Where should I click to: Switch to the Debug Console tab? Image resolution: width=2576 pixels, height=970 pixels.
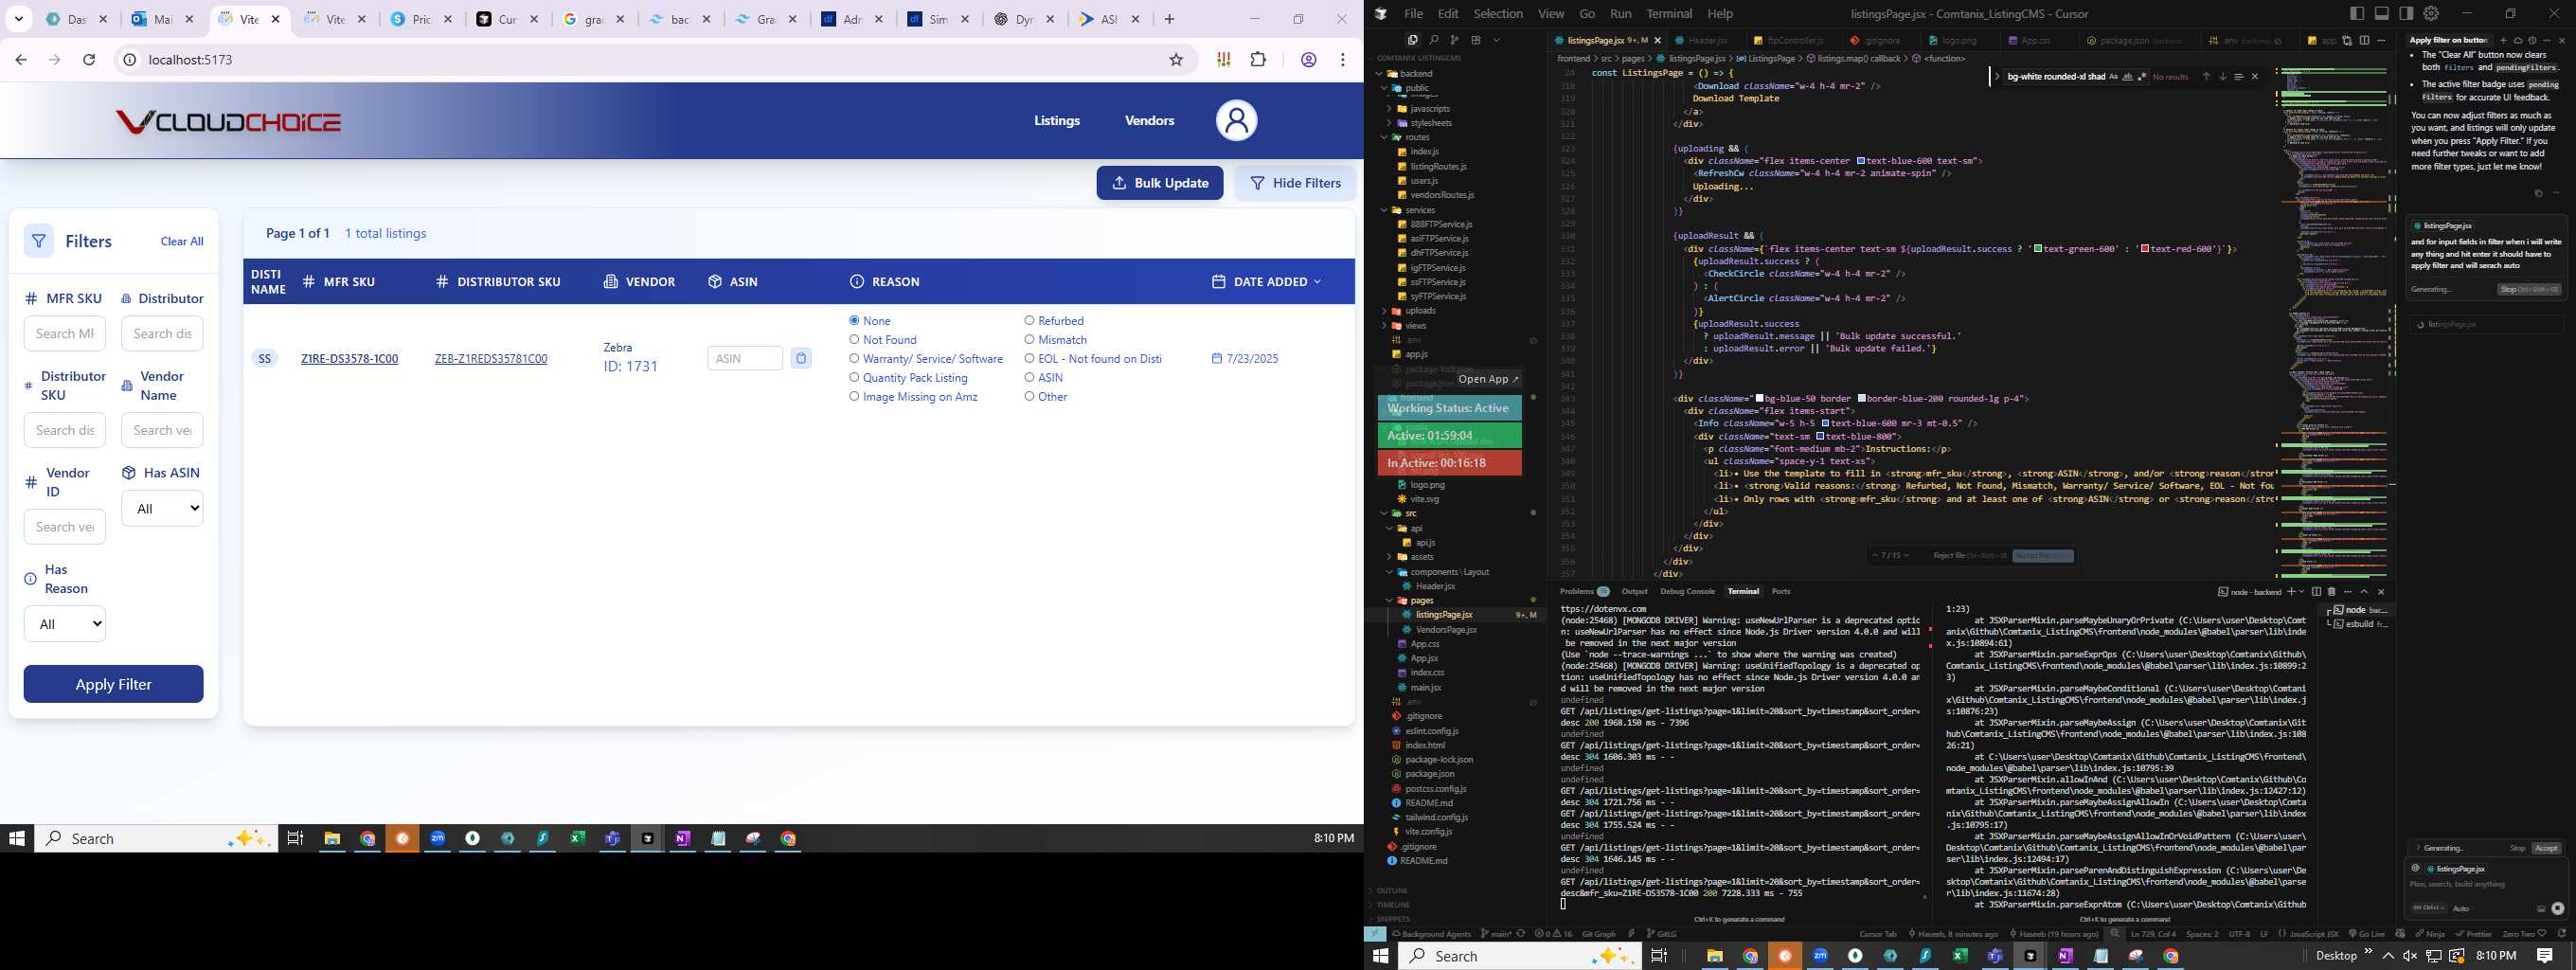click(x=1687, y=591)
